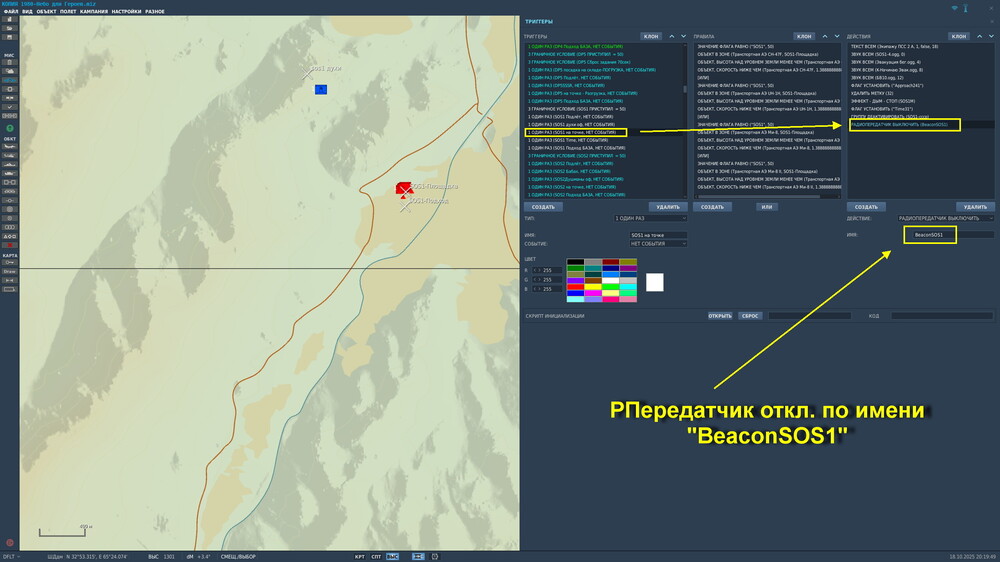Click the red X delete icon
1000x562 pixels.
[x=10, y=245]
